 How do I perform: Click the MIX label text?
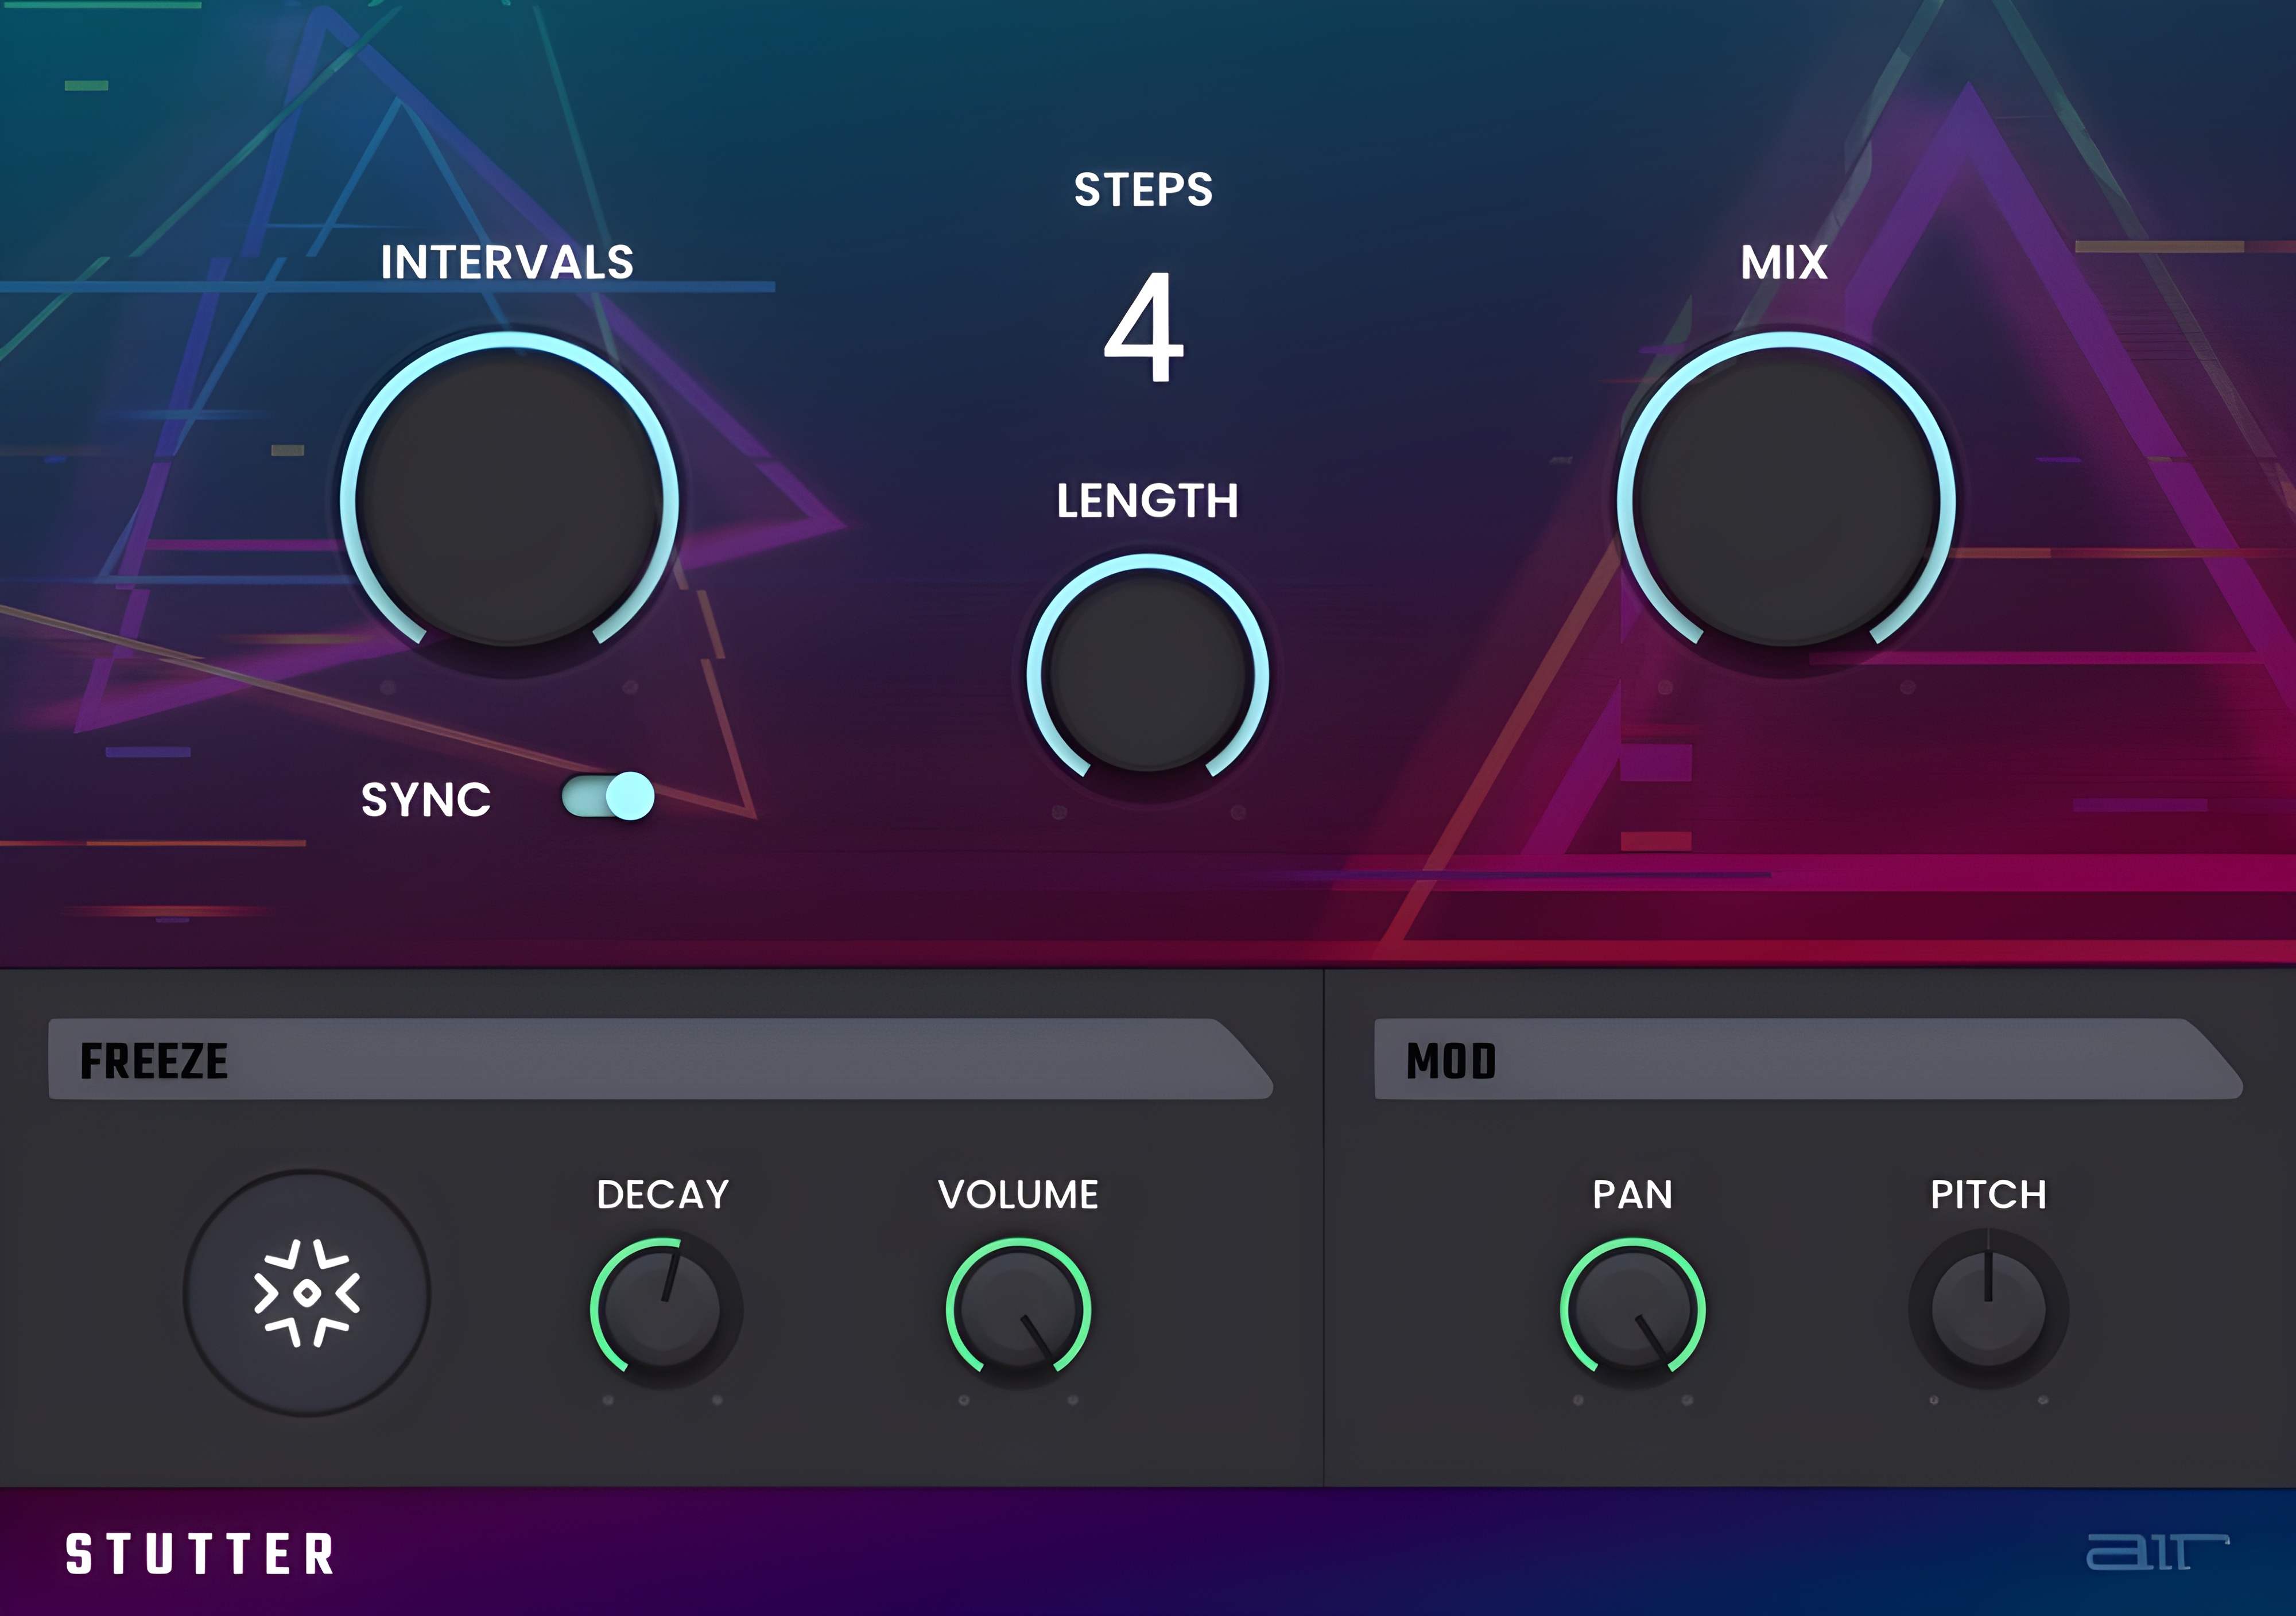(x=1784, y=263)
